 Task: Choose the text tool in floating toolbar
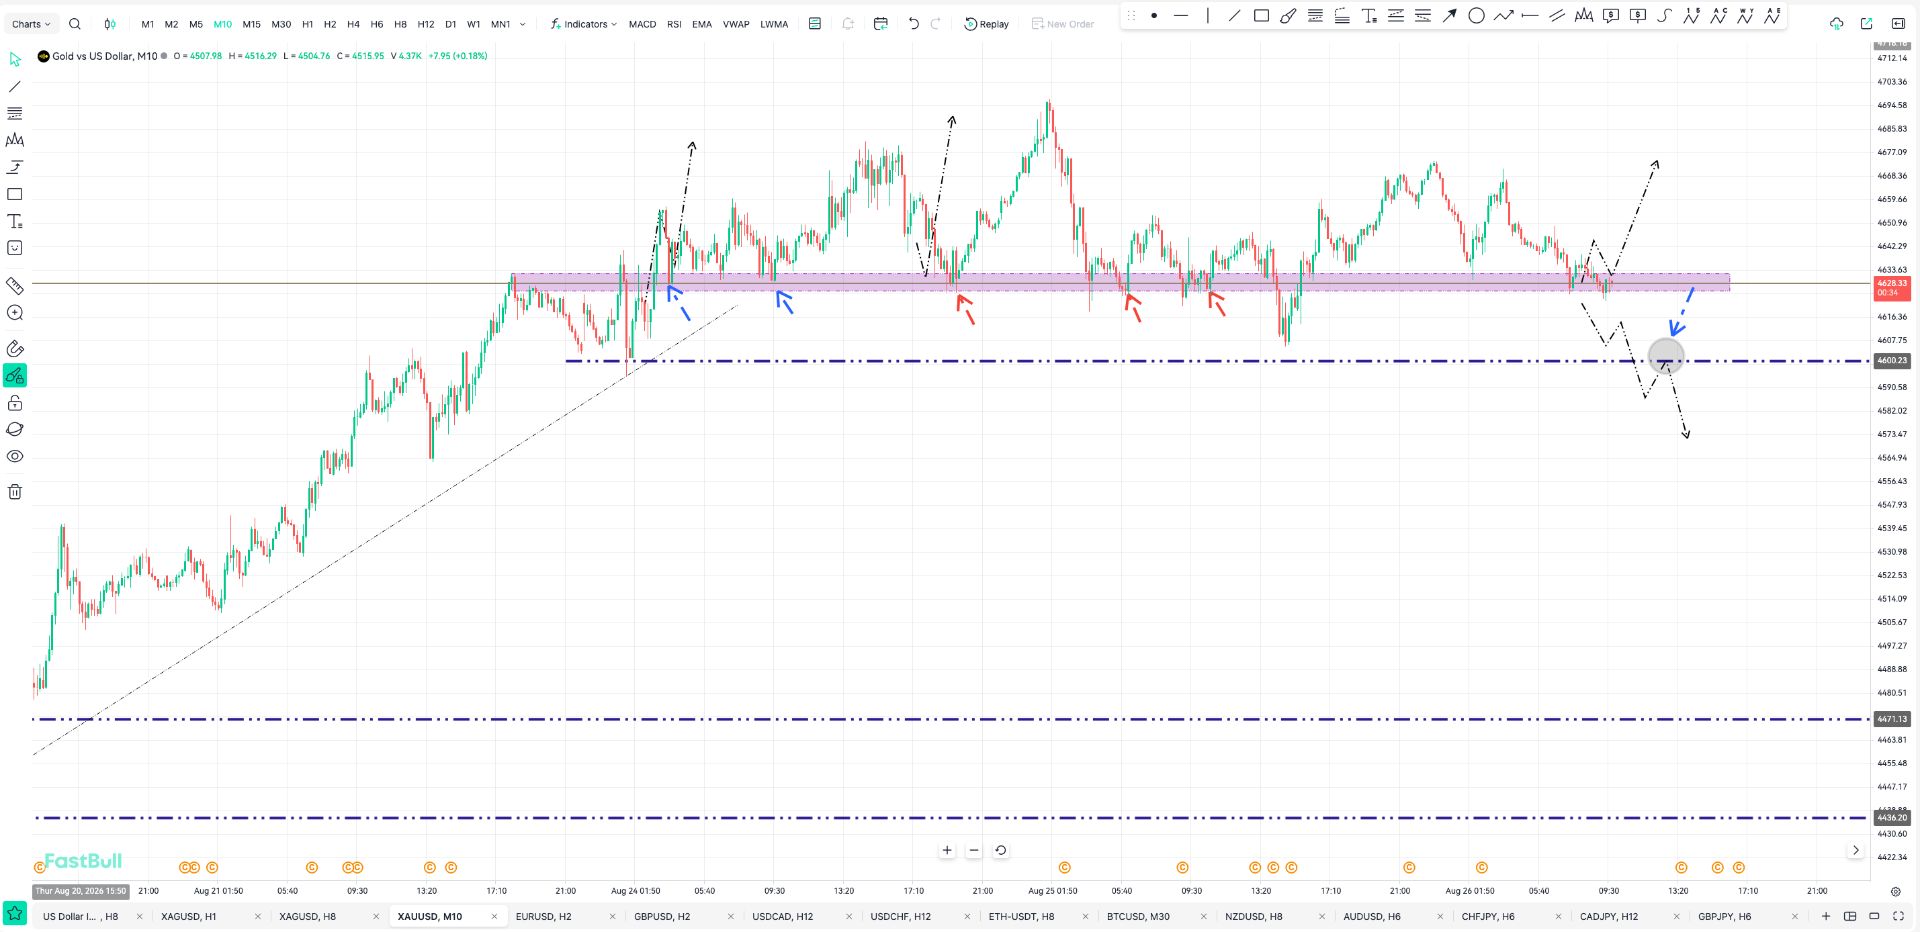point(1369,16)
